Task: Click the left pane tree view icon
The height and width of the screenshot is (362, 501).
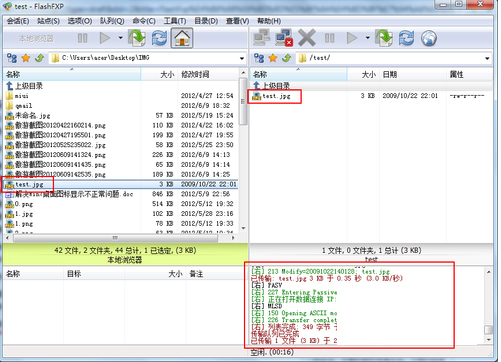Action: (x=12, y=58)
